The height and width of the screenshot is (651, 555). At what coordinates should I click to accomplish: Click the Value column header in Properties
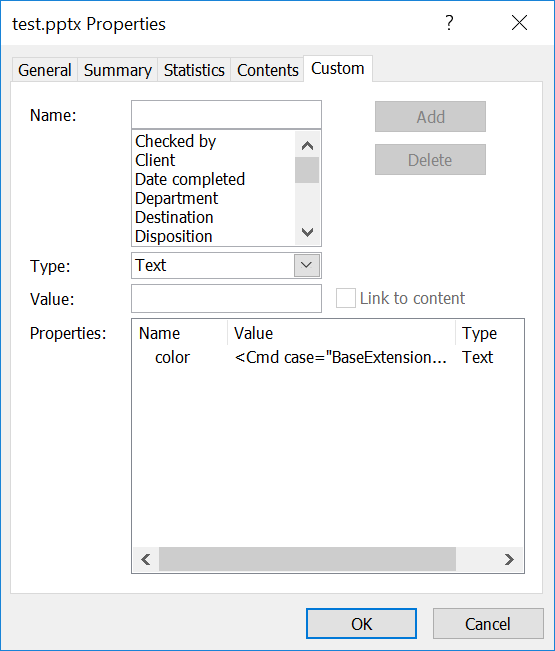[x=342, y=333]
